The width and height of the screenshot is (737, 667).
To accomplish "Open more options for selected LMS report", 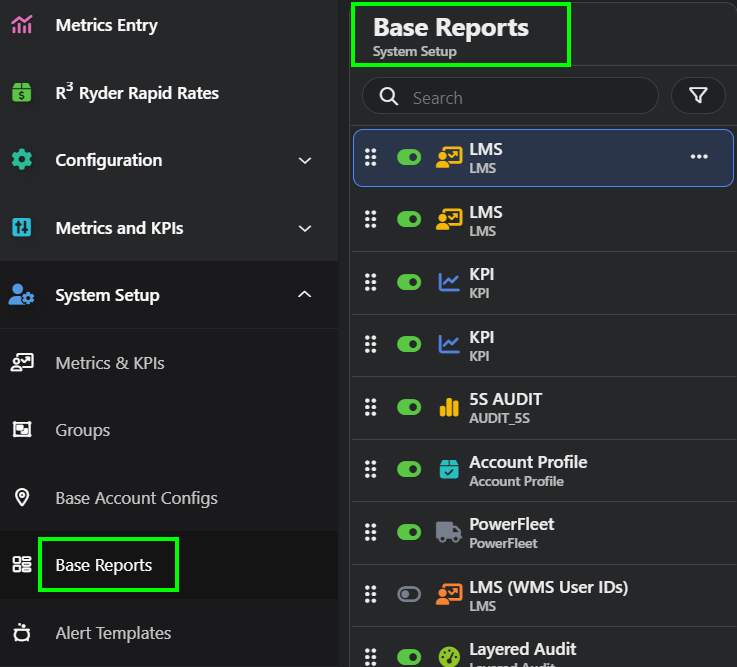I will pos(699,157).
